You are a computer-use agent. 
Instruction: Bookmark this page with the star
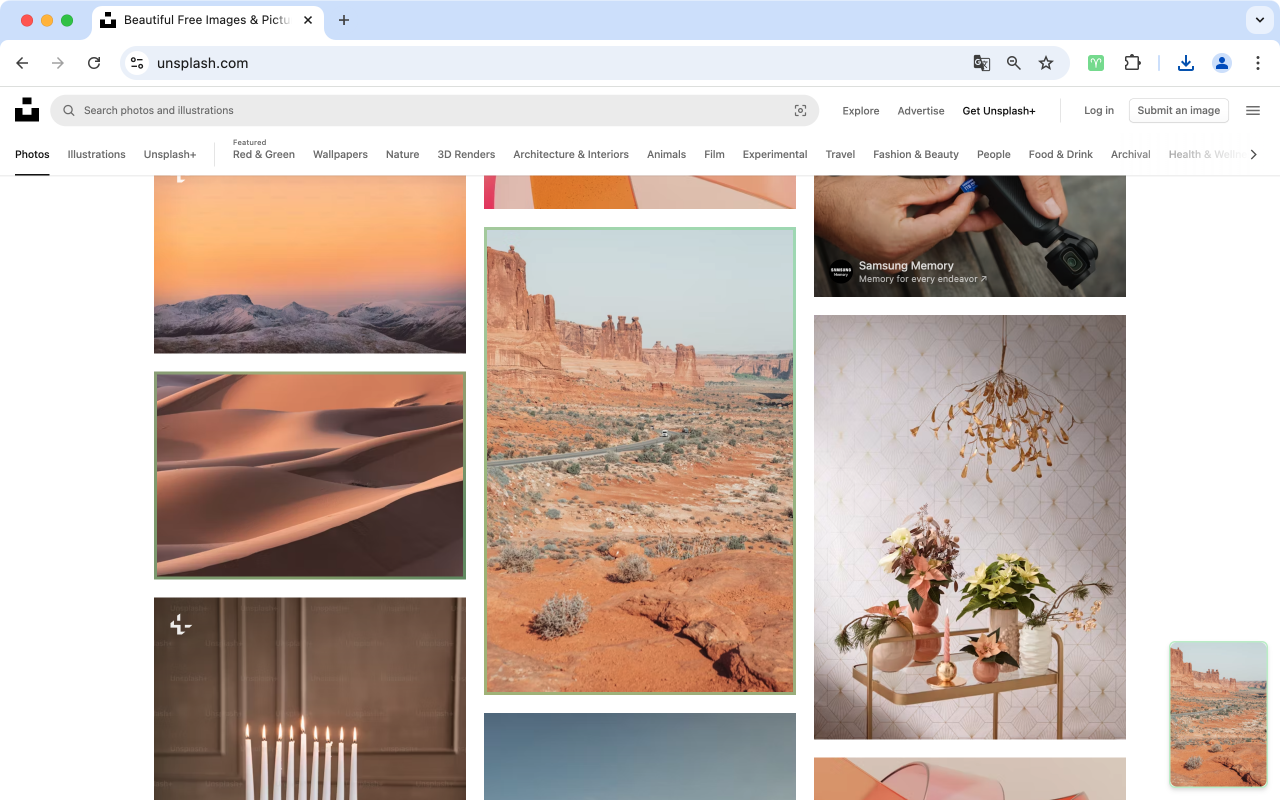click(1046, 63)
